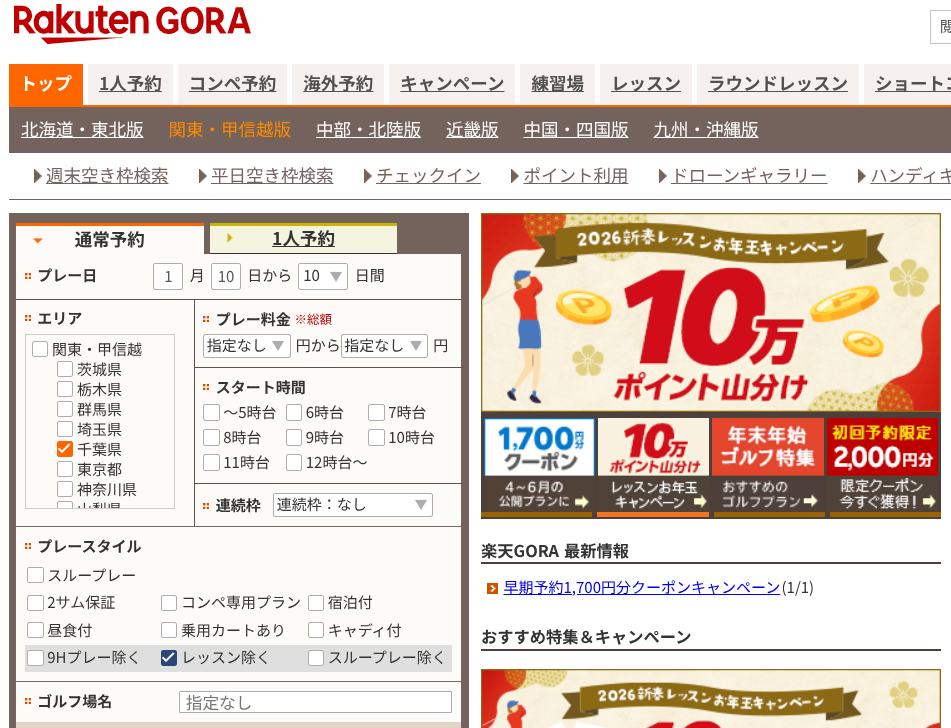951x728 pixels.
Task: Enable the 2サム保証 checkbox
Action: 36,602
